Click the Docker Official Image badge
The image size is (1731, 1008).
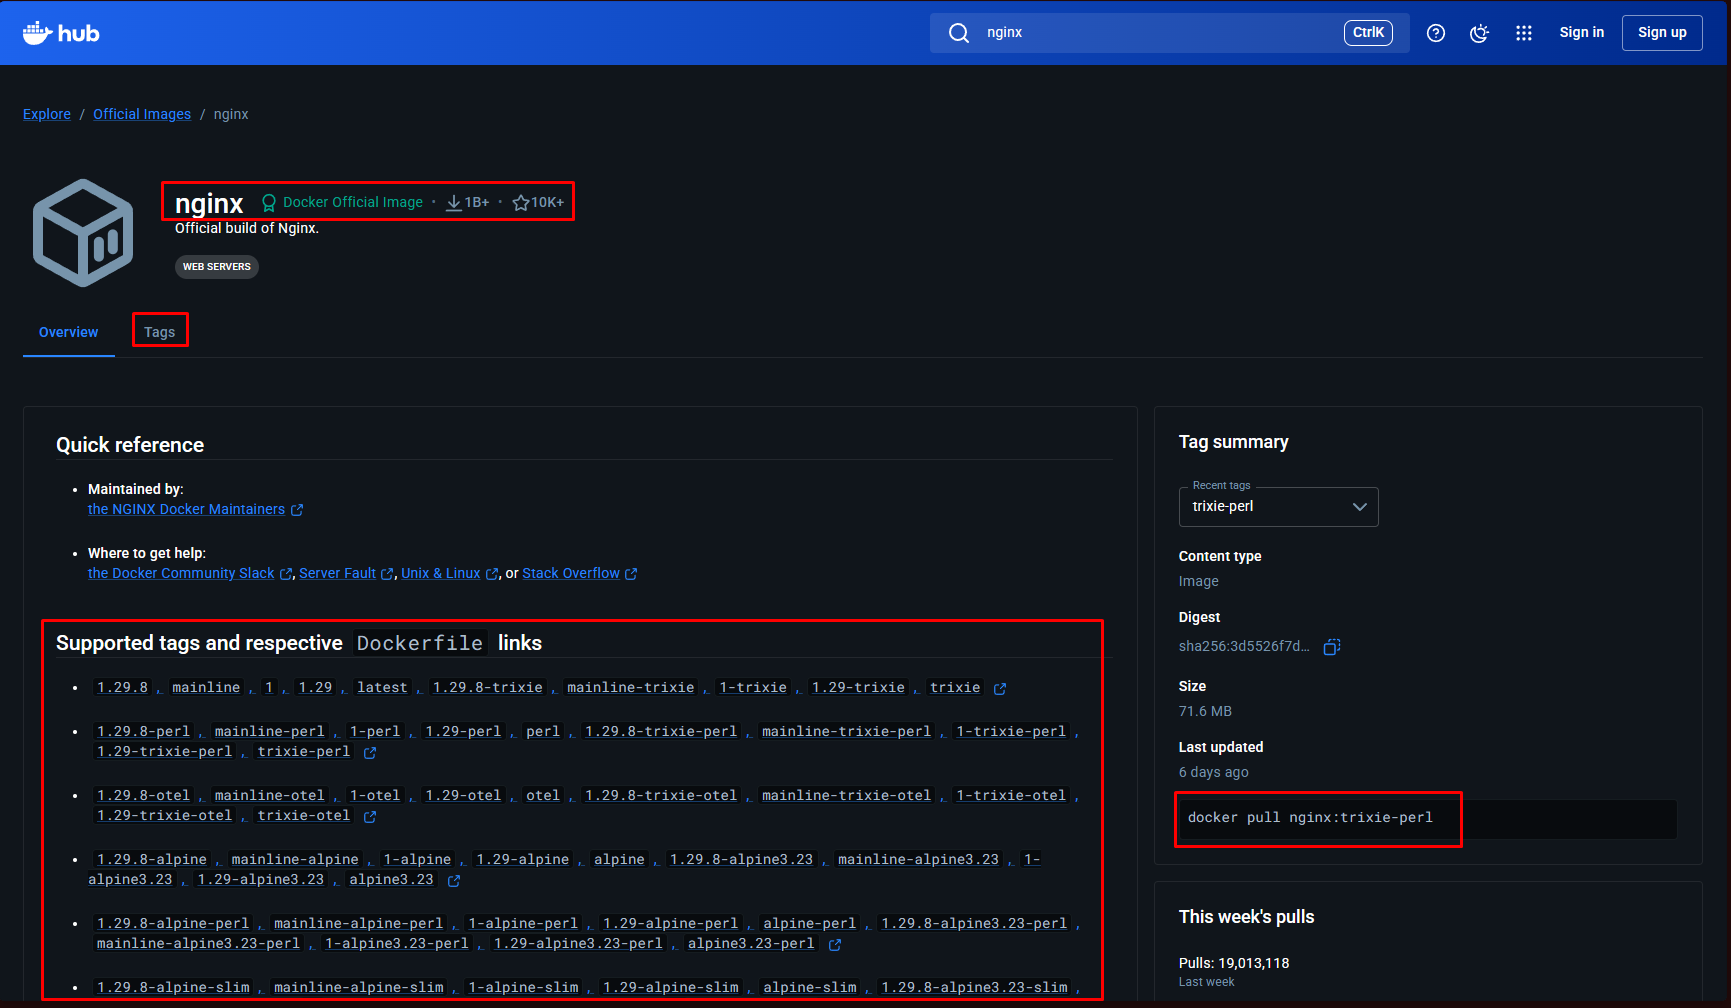(342, 202)
